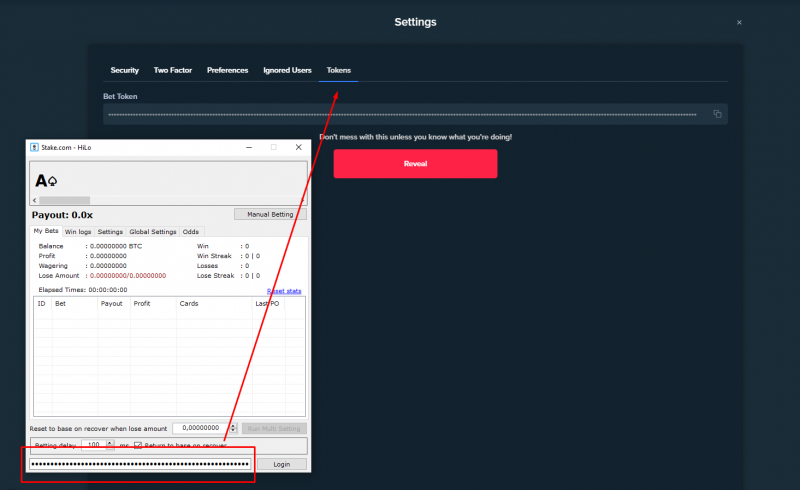The width and height of the screenshot is (800, 490).
Task: Increase the Betting delay value
Action: 110,443
